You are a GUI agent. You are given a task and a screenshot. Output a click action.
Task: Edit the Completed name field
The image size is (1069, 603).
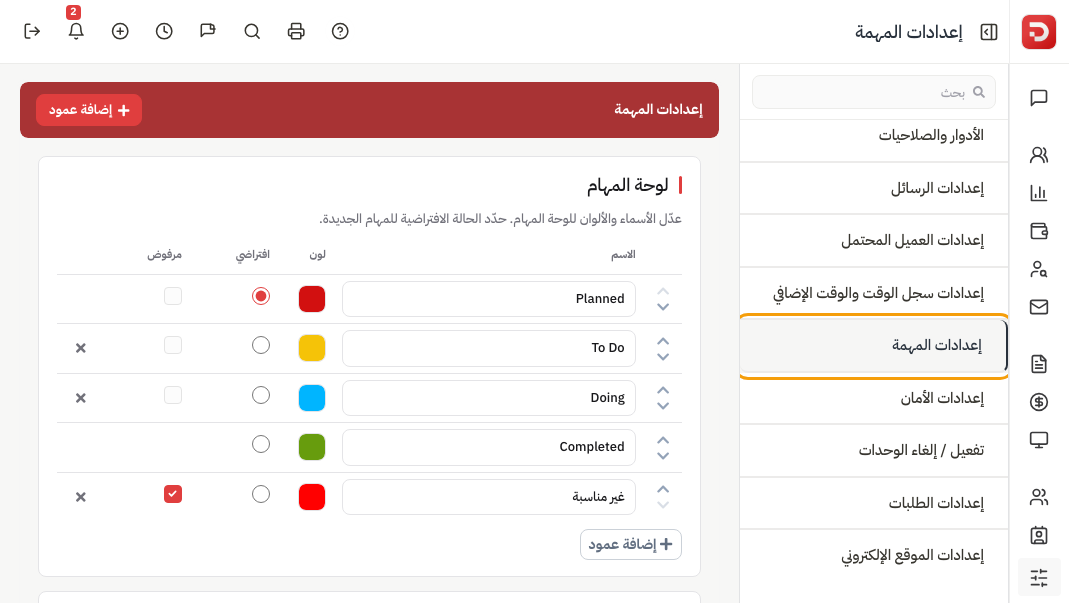click(x=489, y=447)
